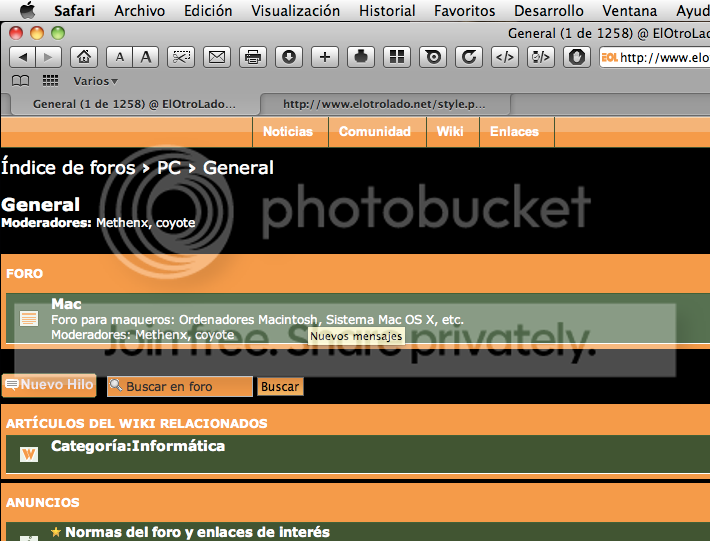Viewport: 710px width, 541px height.
Task: Open the bookmarks book icon
Action: tap(20, 81)
